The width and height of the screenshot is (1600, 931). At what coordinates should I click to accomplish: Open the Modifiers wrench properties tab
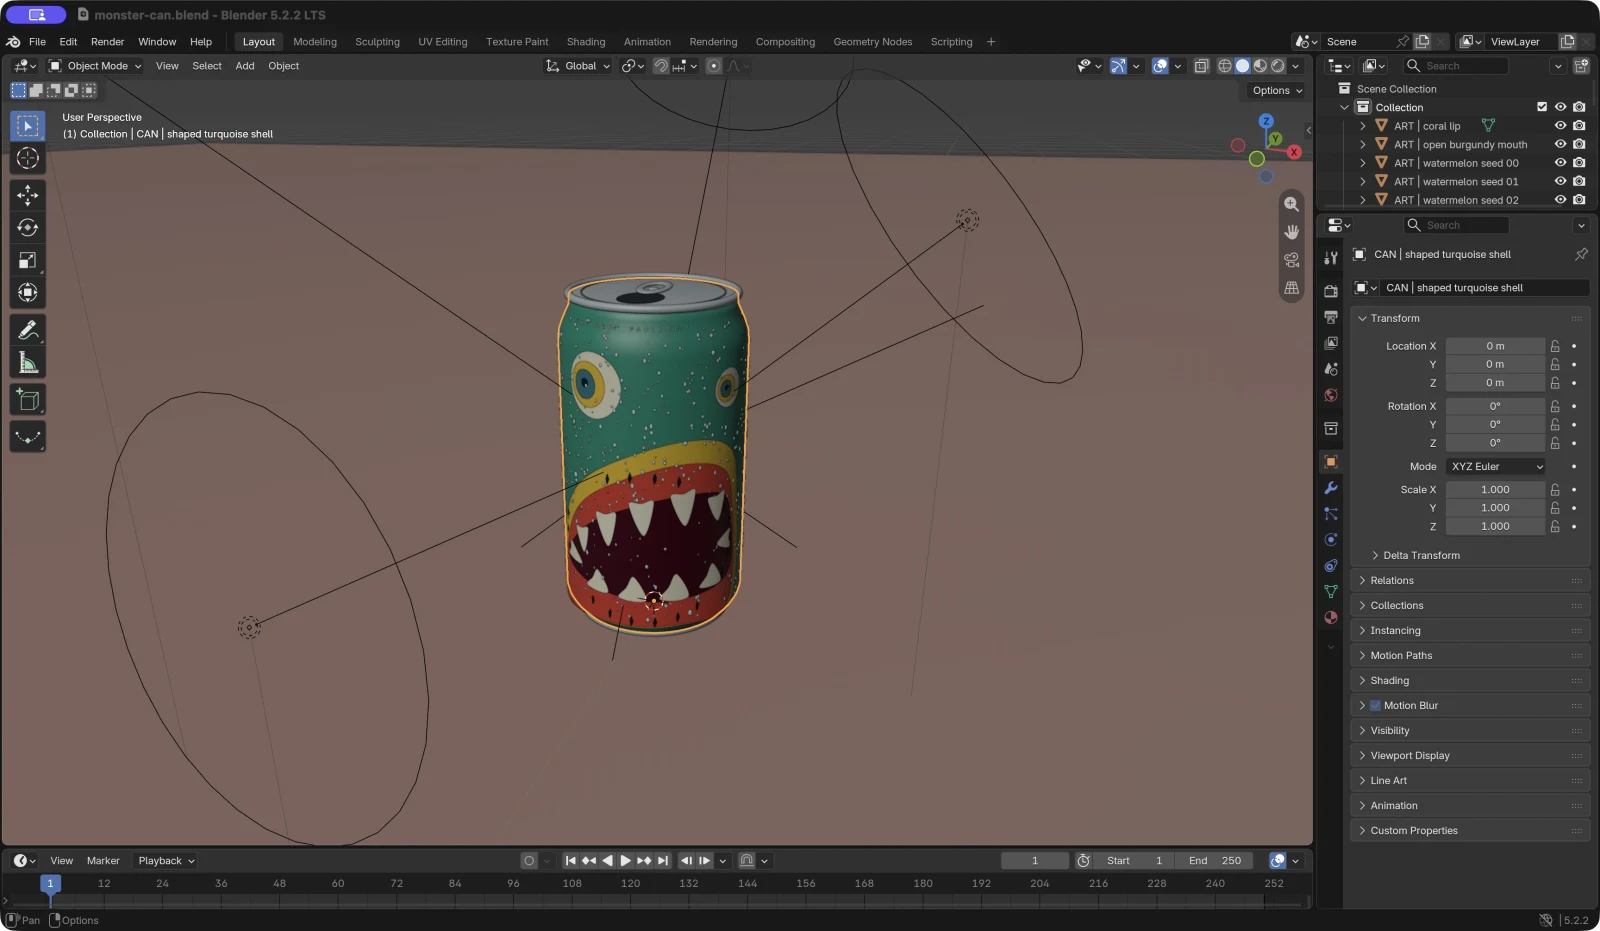[1331, 488]
